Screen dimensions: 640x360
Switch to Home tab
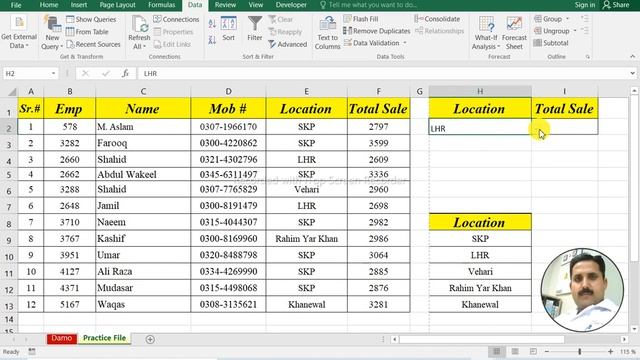pos(49,5)
